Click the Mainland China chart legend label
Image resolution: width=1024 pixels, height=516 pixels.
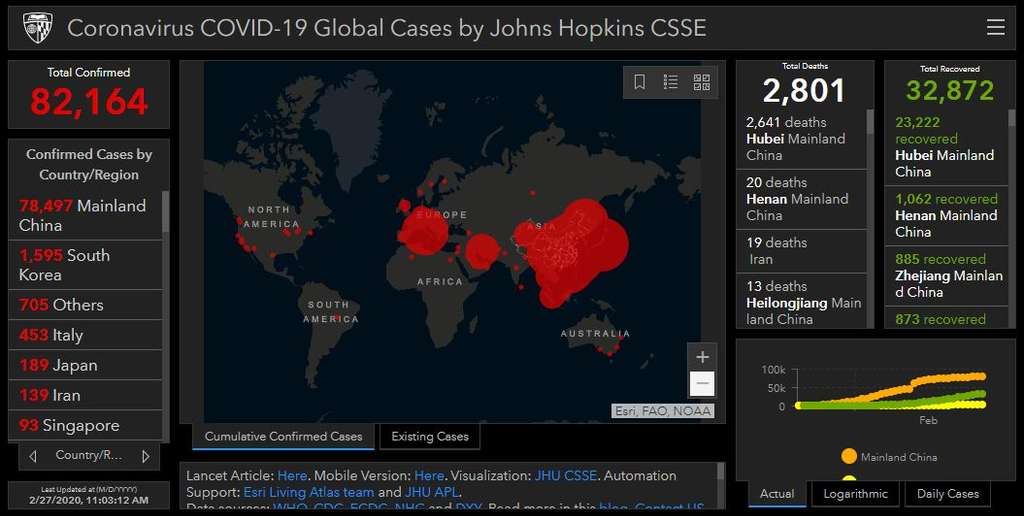point(899,457)
